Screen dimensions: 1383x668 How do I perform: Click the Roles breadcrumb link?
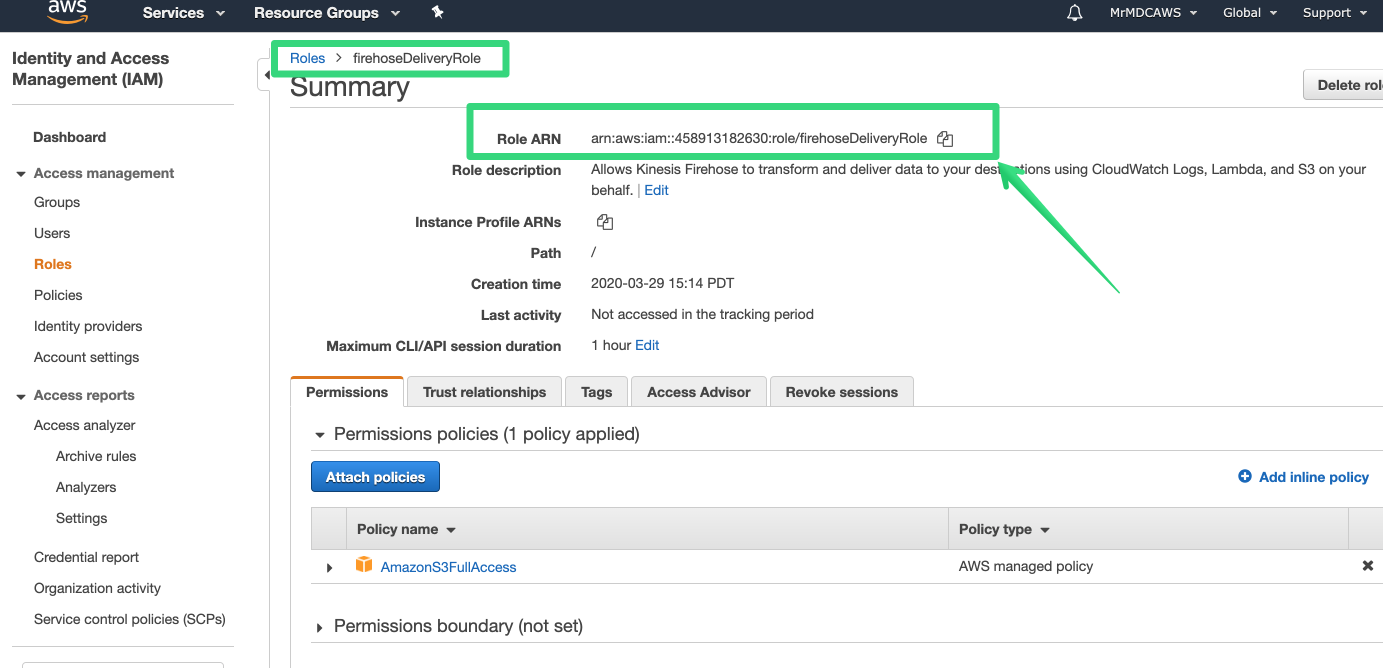point(308,58)
